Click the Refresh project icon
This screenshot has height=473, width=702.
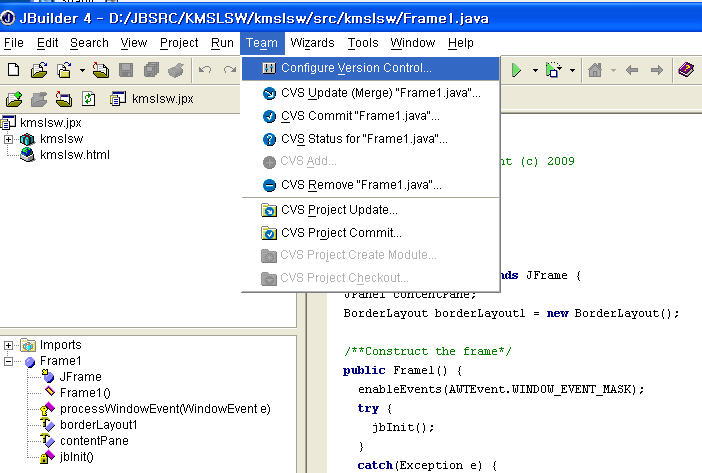(x=89, y=99)
